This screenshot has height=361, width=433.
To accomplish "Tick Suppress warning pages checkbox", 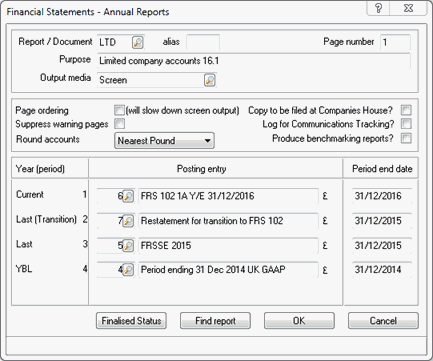I will [x=119, y=124].
